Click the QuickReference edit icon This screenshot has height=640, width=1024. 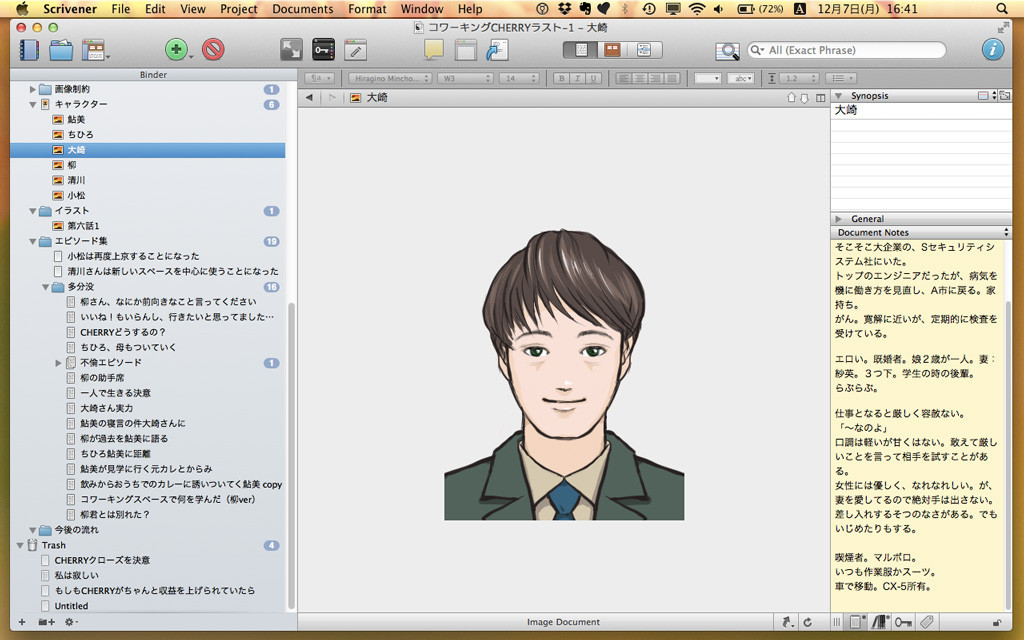click(x=355, y=50)
